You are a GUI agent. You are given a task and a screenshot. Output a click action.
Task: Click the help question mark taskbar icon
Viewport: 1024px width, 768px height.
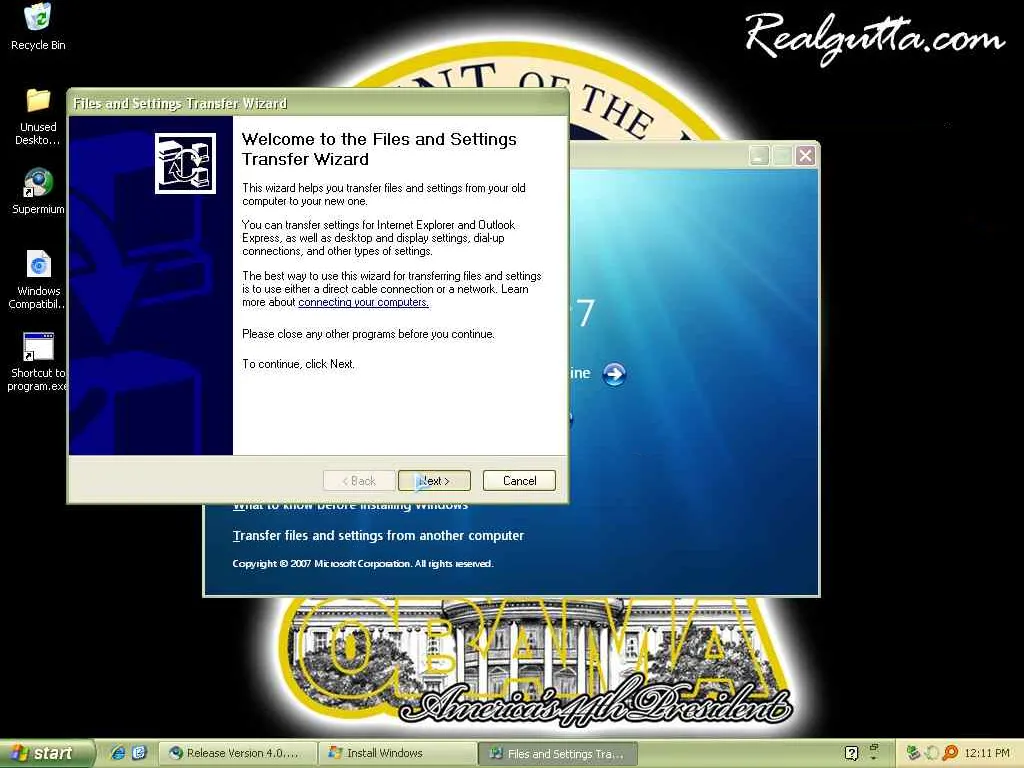click(x=851, y=753)
